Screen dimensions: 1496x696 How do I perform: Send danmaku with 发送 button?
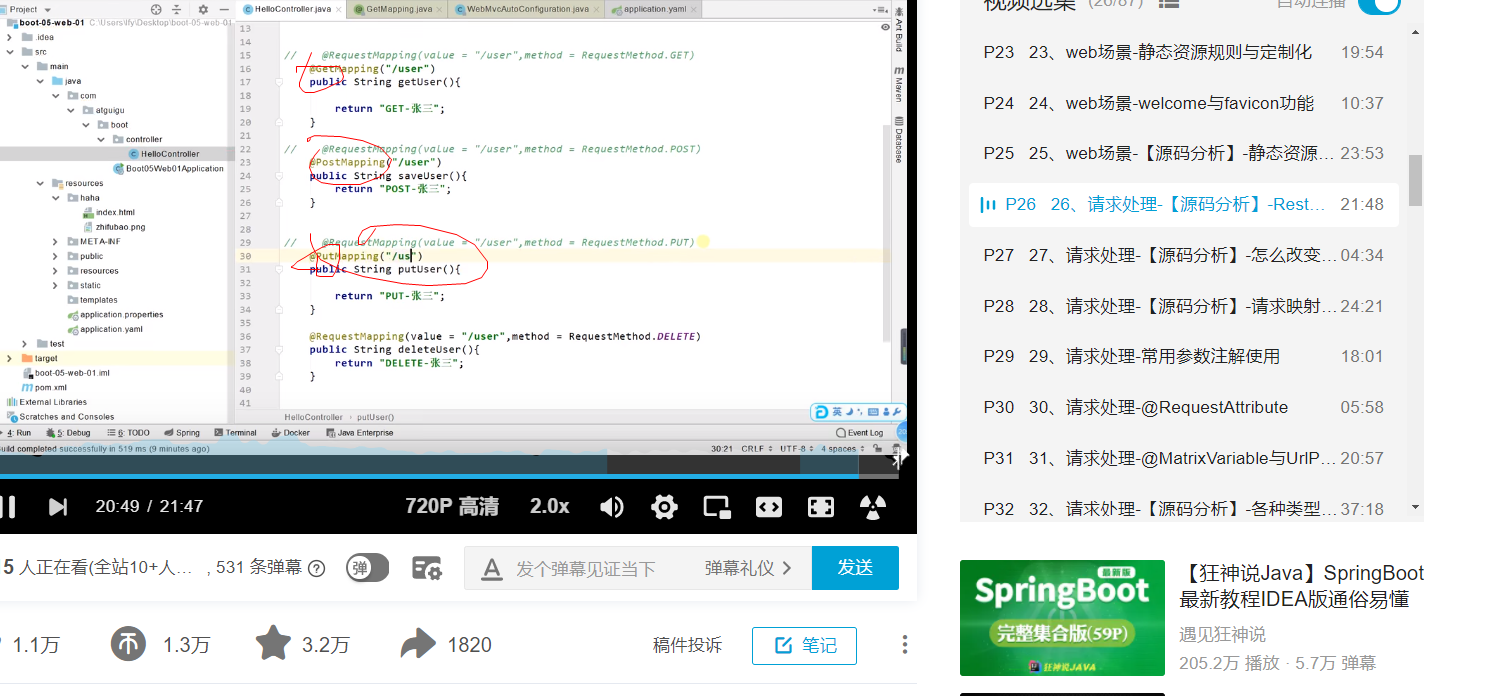point(855,568)
